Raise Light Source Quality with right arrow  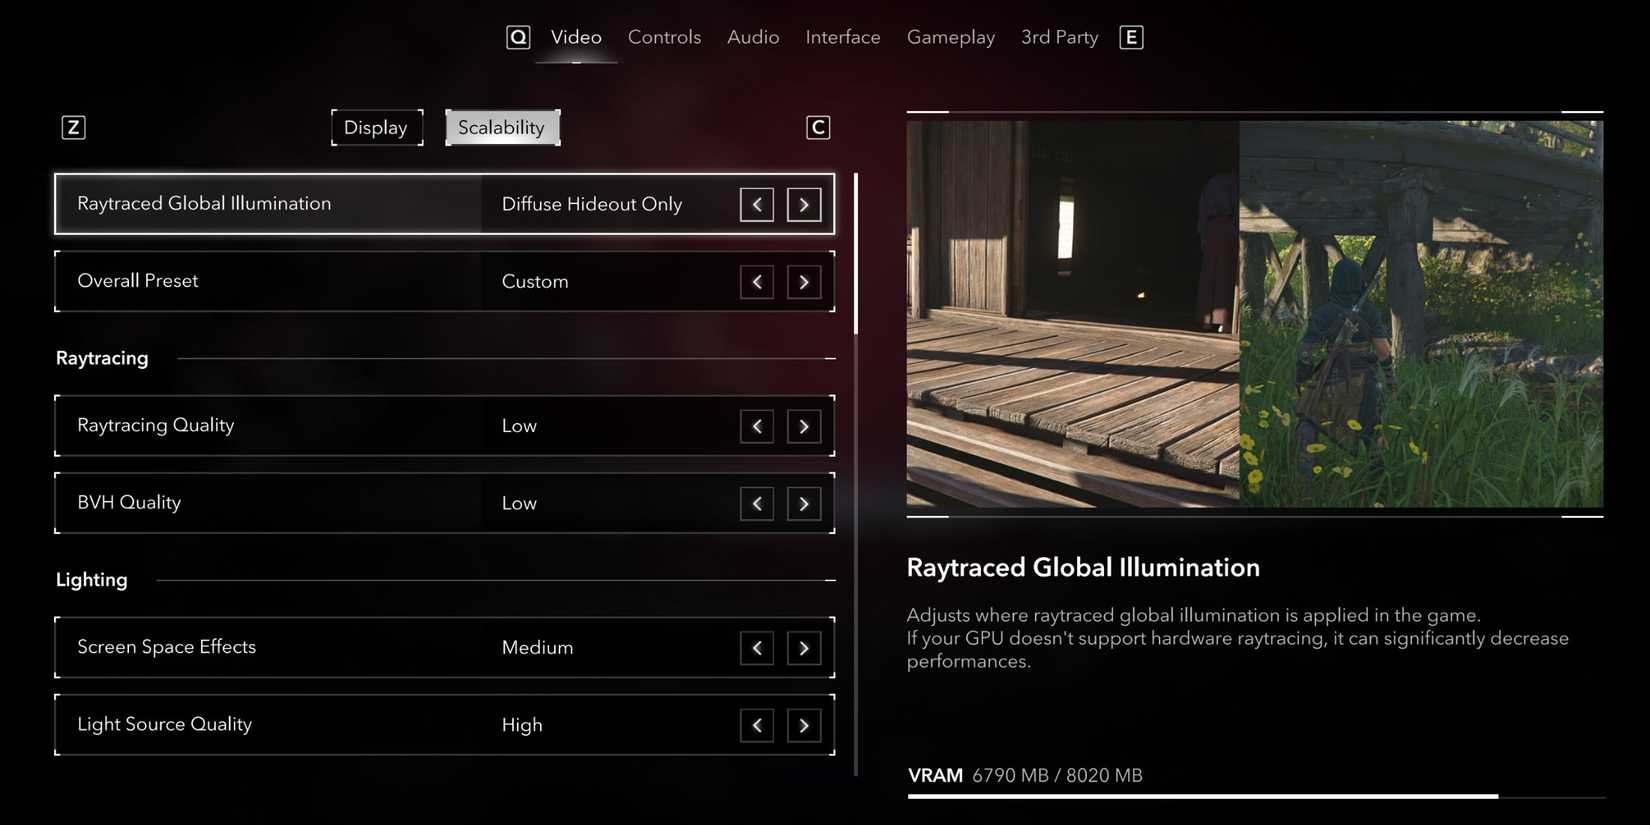804,726
